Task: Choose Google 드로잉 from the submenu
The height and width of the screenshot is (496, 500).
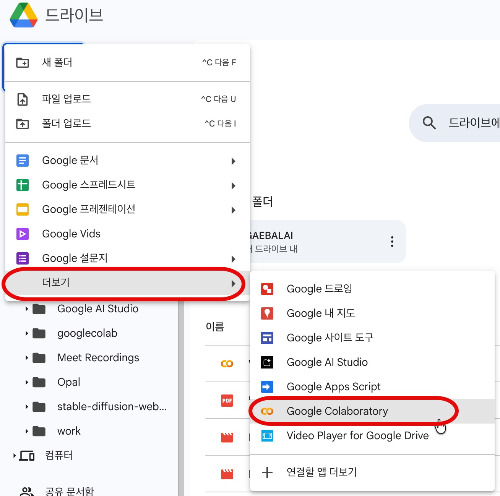Action: [372, 289]
